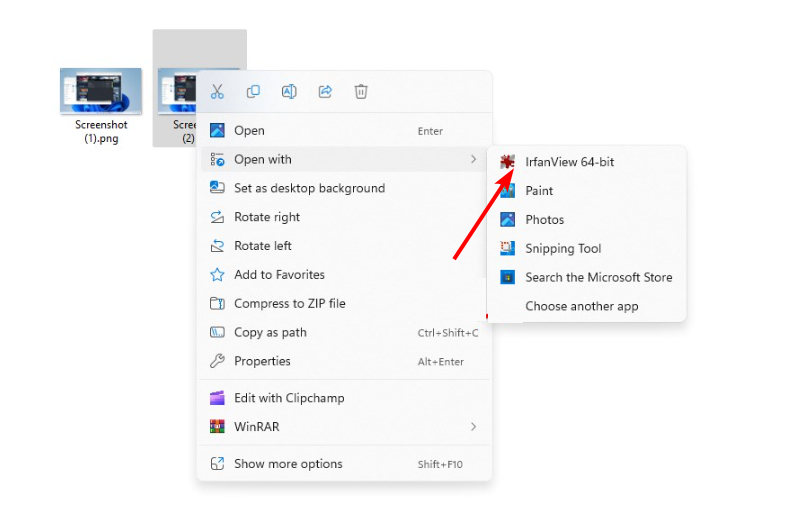Click the Screenshot (1).png file name

tap(101, 131)
